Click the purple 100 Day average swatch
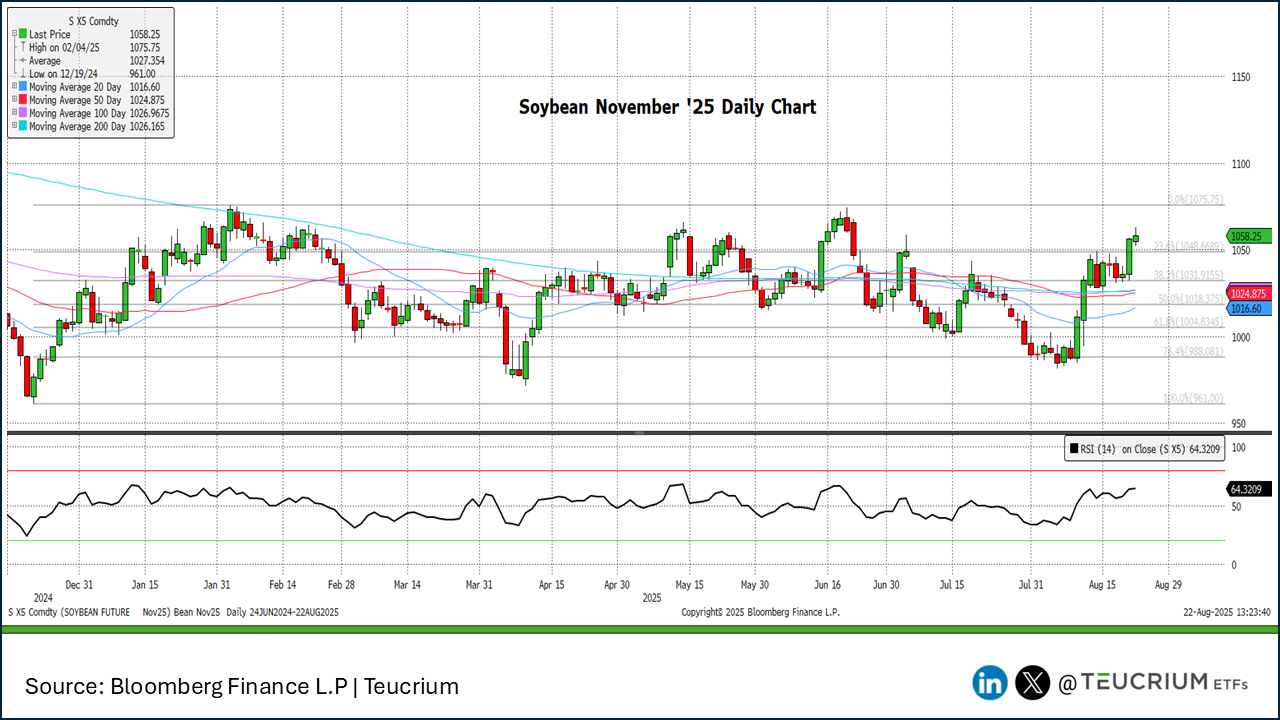The width and height of the screenshot is (1280, 720). click(23, 113)
